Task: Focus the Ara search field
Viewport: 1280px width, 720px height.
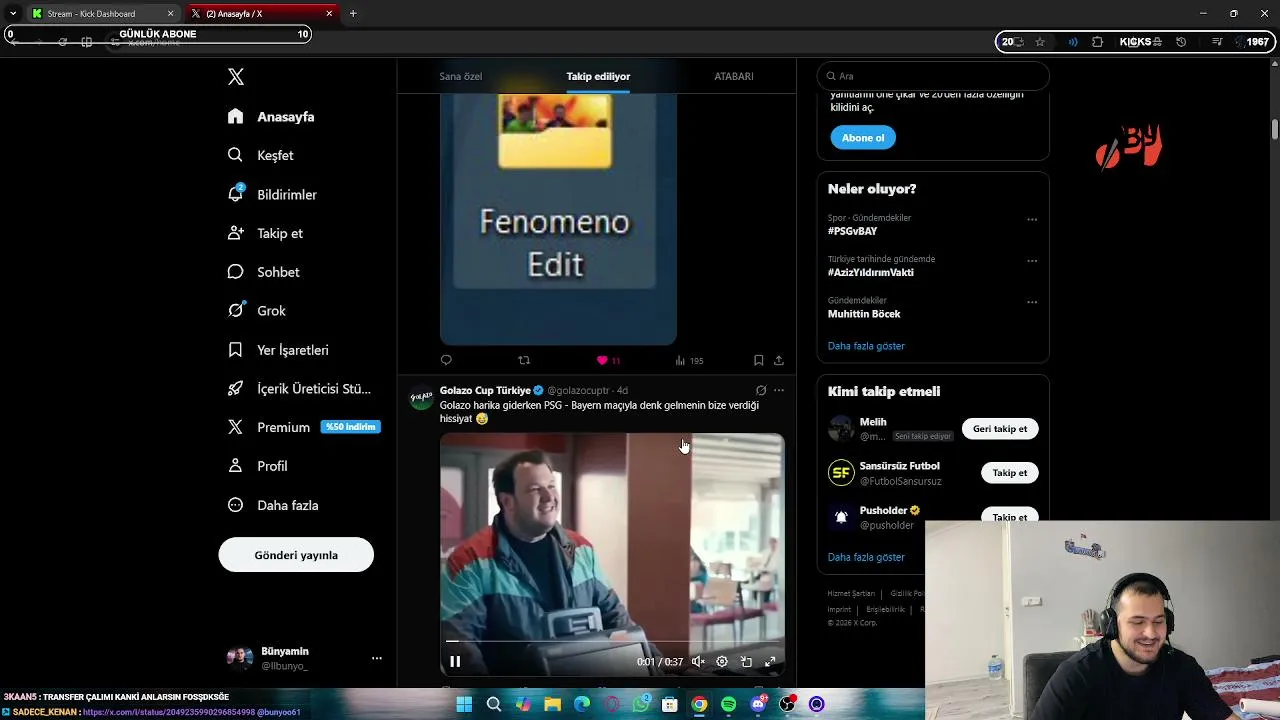Action: click(x=933, y=76)
